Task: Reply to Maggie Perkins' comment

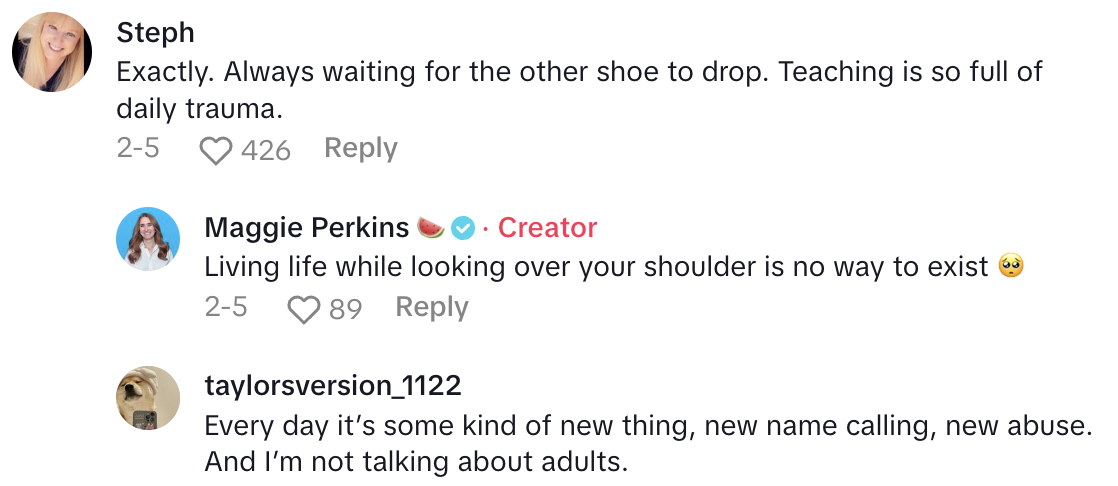Action: [432, 307]
